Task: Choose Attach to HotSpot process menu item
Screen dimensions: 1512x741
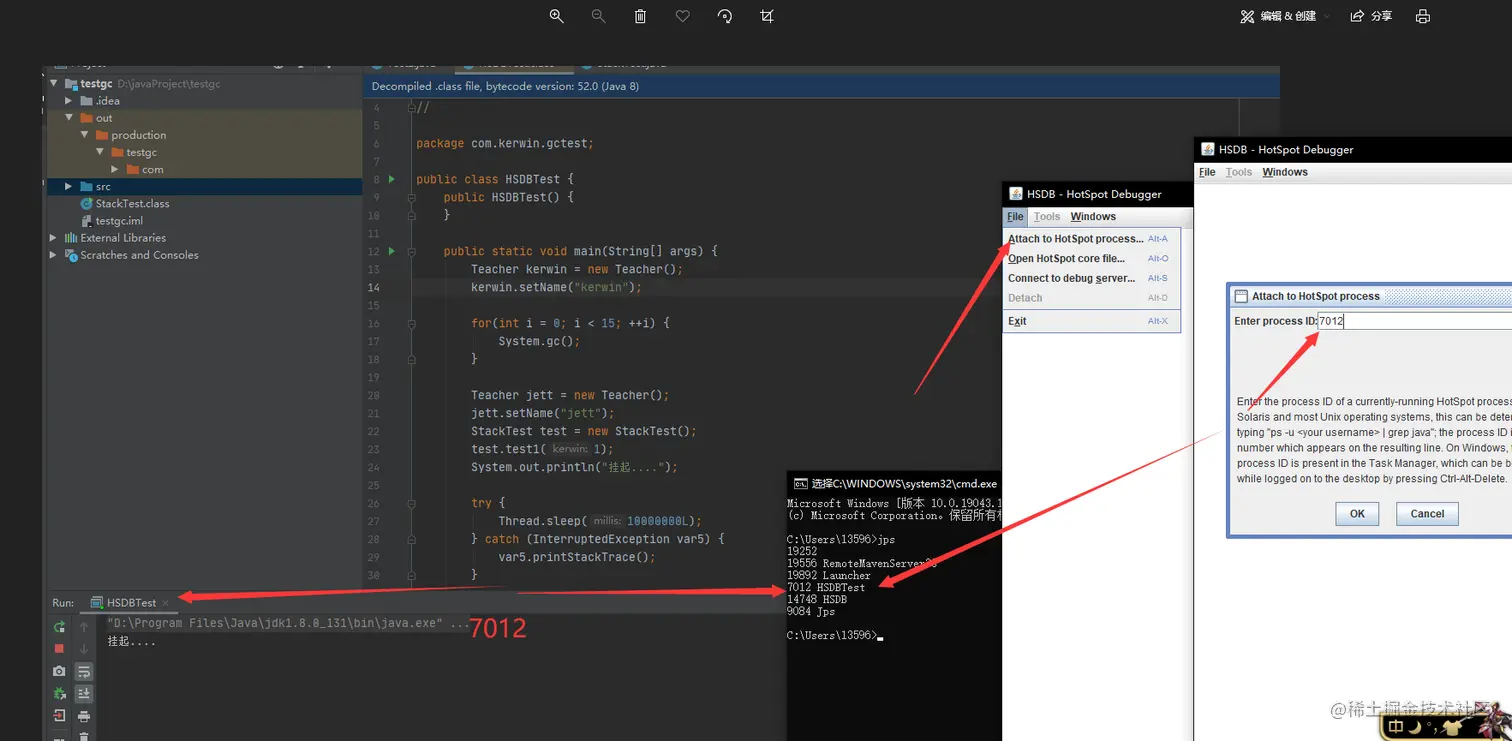Action: coord(1092,239)
